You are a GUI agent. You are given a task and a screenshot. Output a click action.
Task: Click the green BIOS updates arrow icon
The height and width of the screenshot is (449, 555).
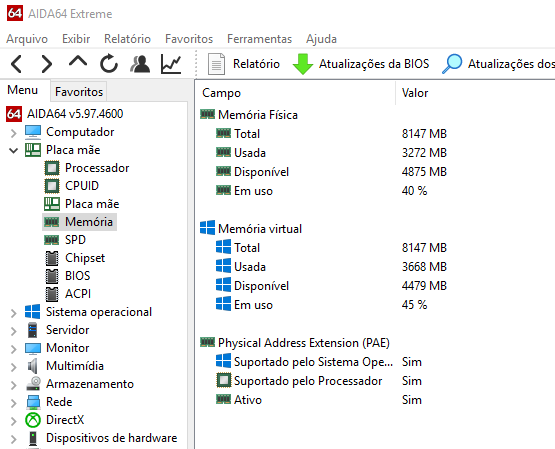coord(303,64)
